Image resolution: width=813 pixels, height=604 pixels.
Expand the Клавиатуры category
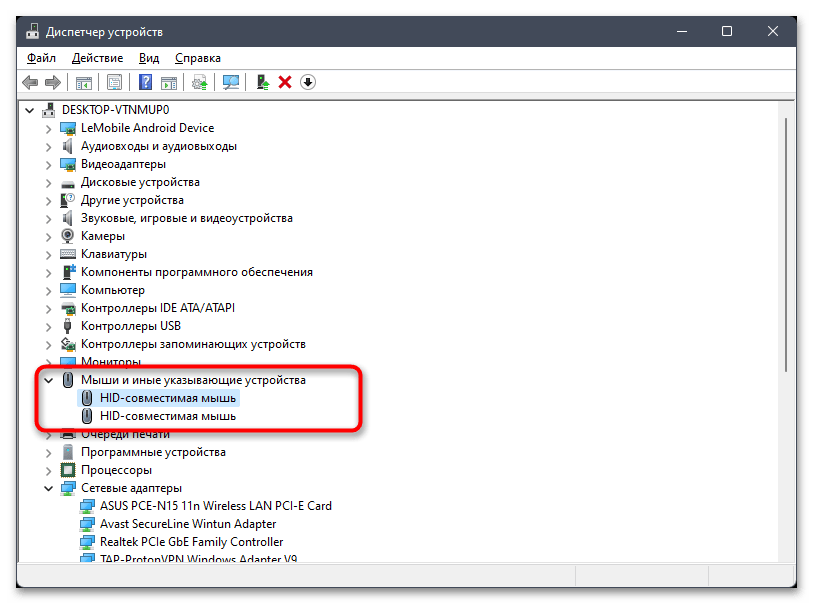pyautogui.click(x=48, y=254)
